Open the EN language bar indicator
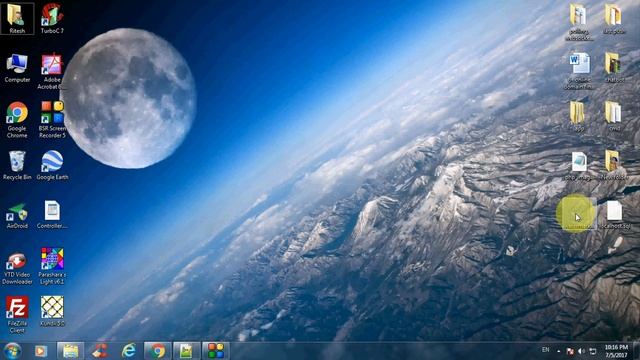 coord(545,350)
